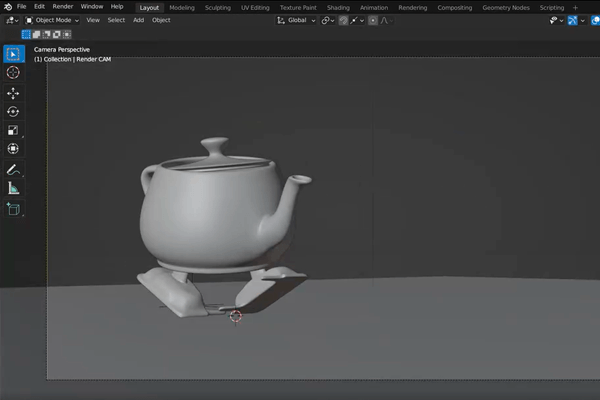Open the Global transform orientation dropdown
This screenshot has width=600, height=400.
pos(296,20)
